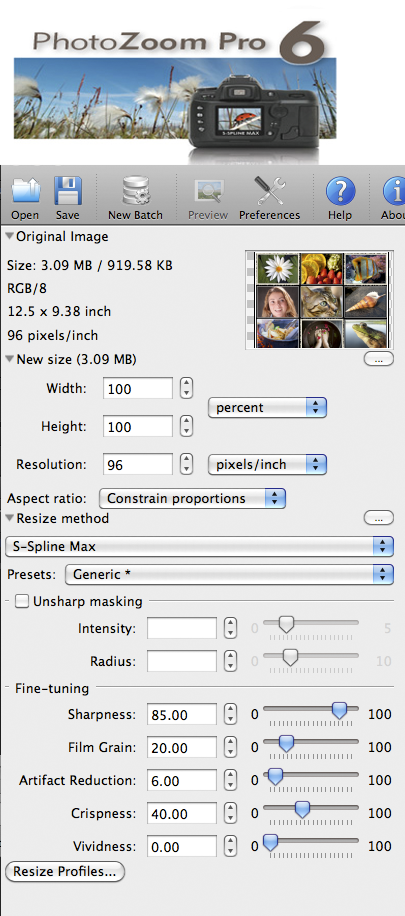Click the Sharpness stepper arrows

tap(231, 714)
